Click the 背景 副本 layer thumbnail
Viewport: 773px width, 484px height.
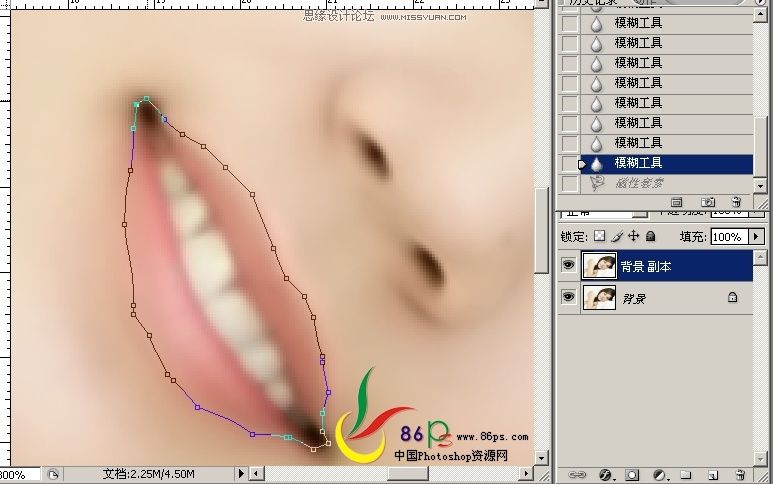tap(599, 266)
